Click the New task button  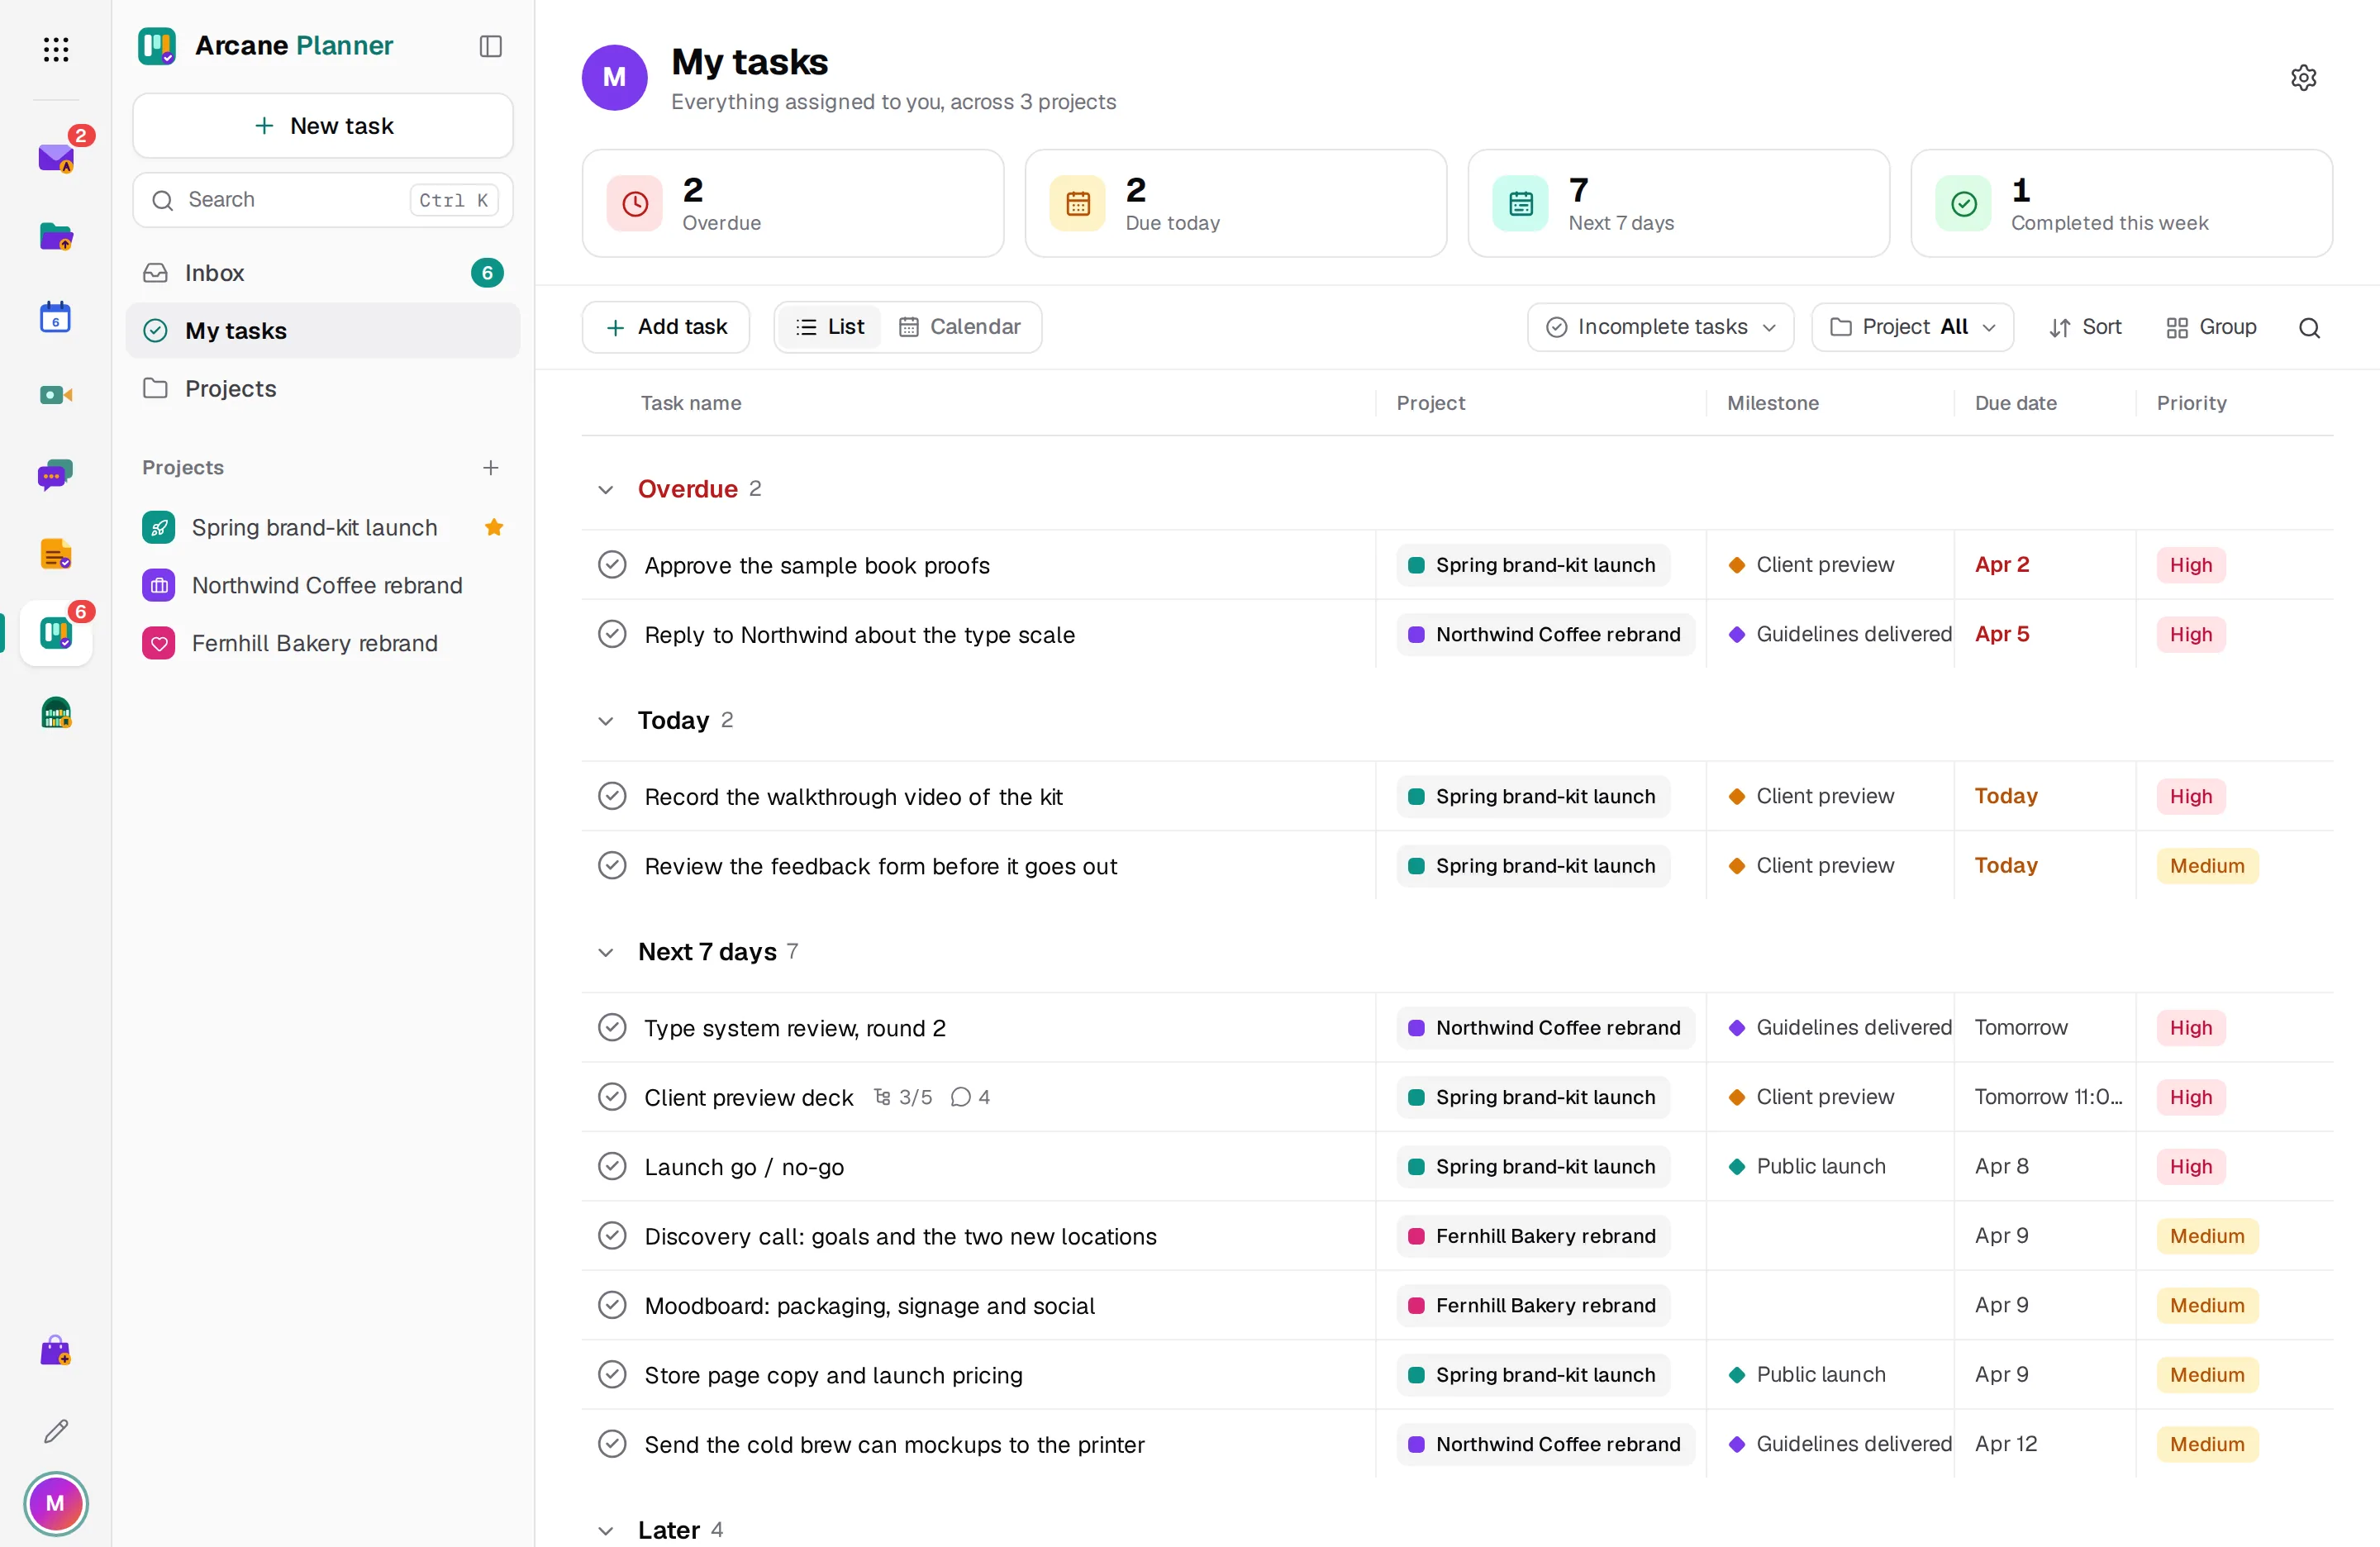(x=323, y=126)
